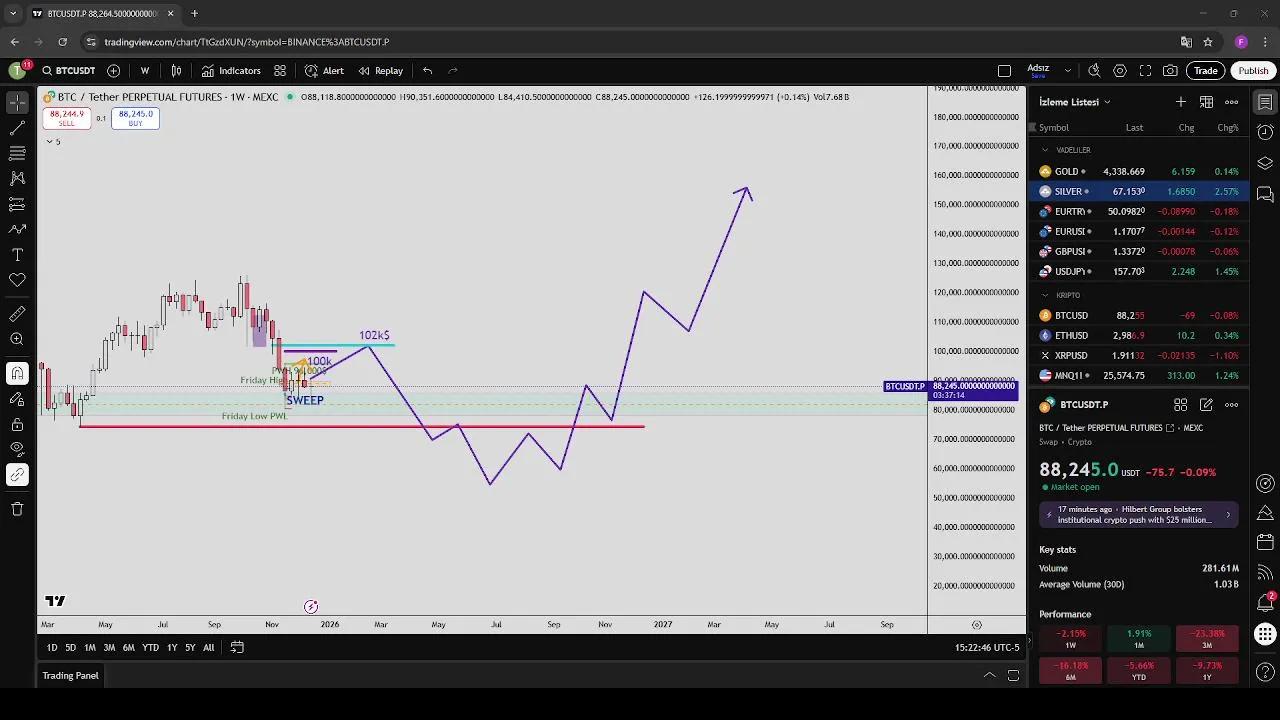1280x720 pixels.
Task: Open the Alerts panel clock icon in right sidebar
Action: point(1265,133)
